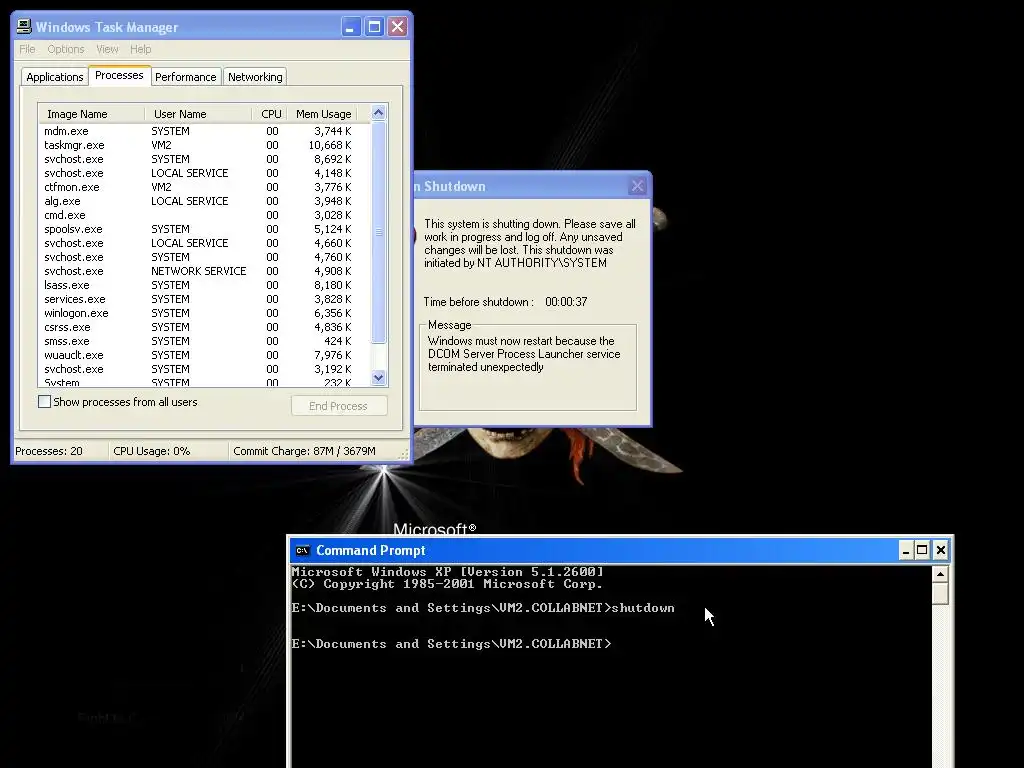
Task: Click process list scrollbar up arrow
Action: point(378,113)
